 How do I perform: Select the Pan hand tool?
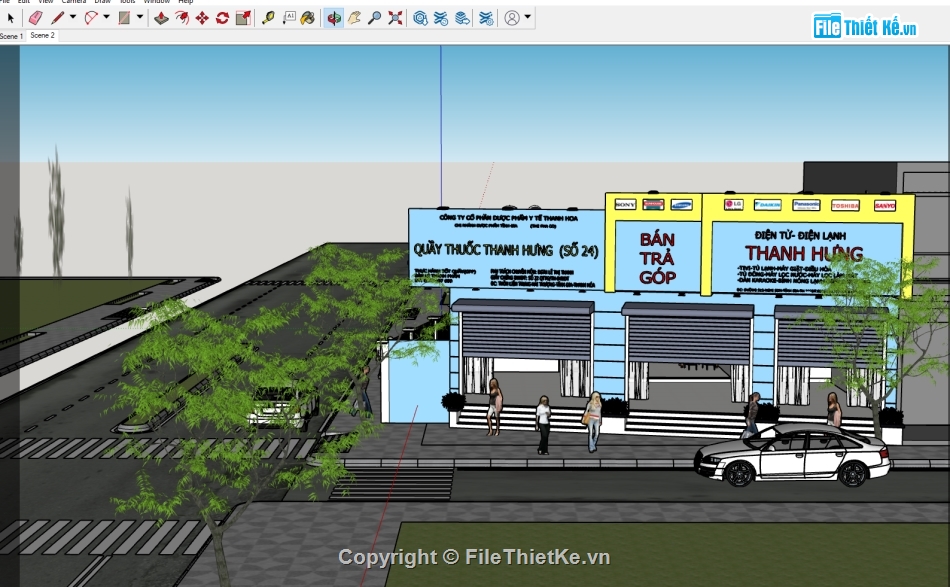click(354, 18)
